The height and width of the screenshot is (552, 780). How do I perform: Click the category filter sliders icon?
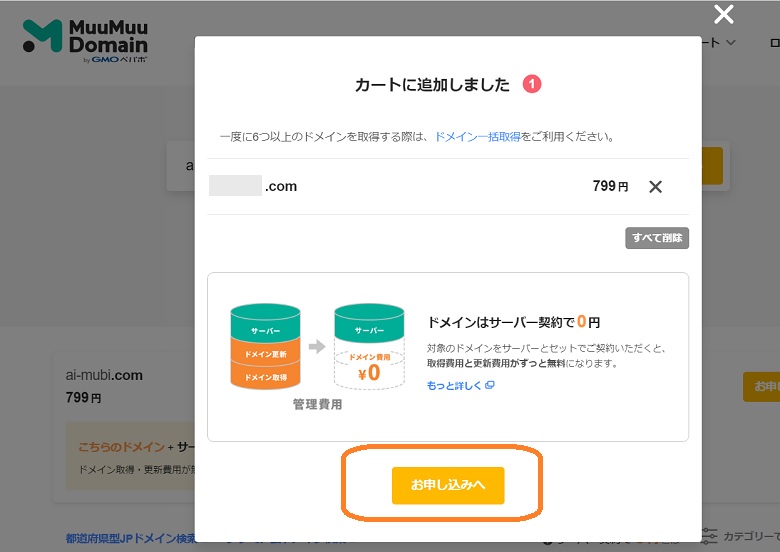[x=709, y=536]
